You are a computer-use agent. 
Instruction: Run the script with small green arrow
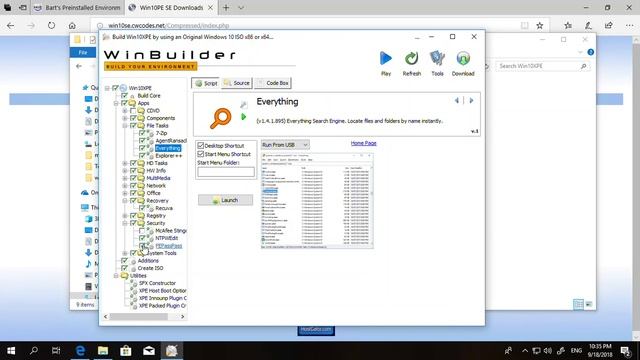tap(244, 117)
